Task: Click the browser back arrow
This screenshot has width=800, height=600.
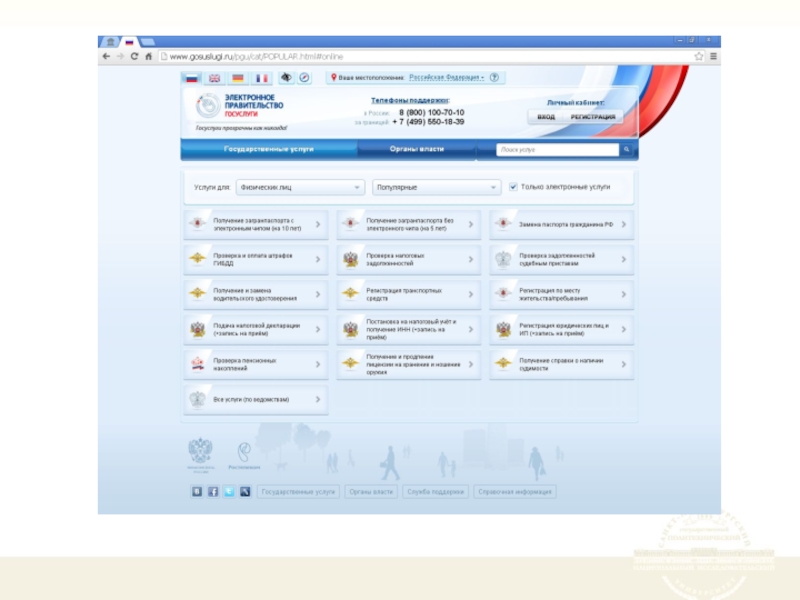Action: tap(106, 56)
